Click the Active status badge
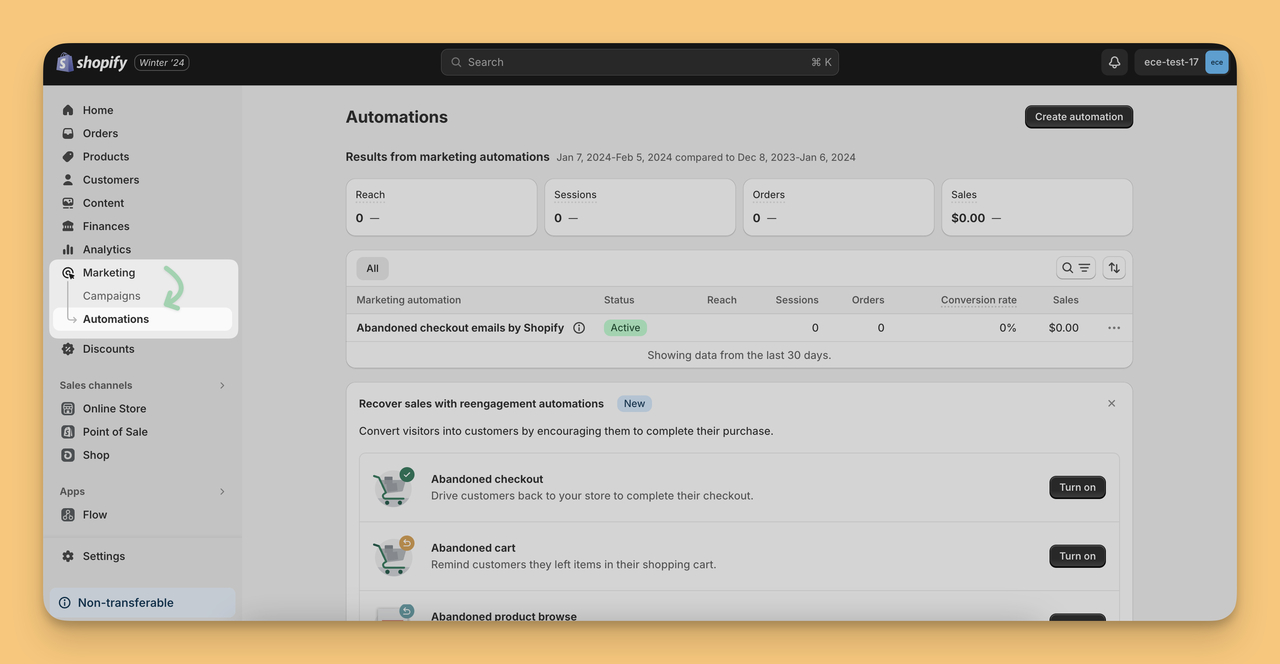The image size is (1280, 664). 625,328
